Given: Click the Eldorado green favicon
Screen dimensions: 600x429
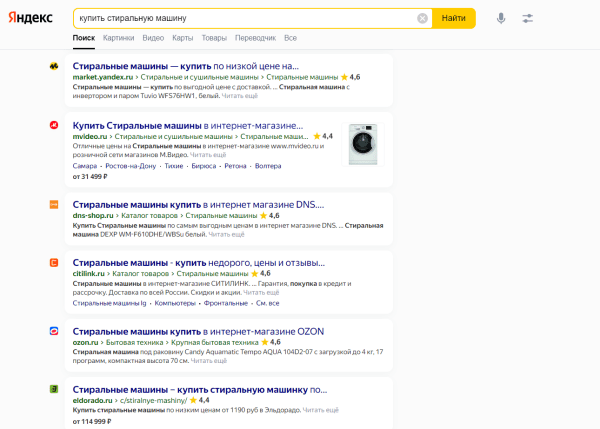Looking at the screenshot, I should (x=54, y=389).
